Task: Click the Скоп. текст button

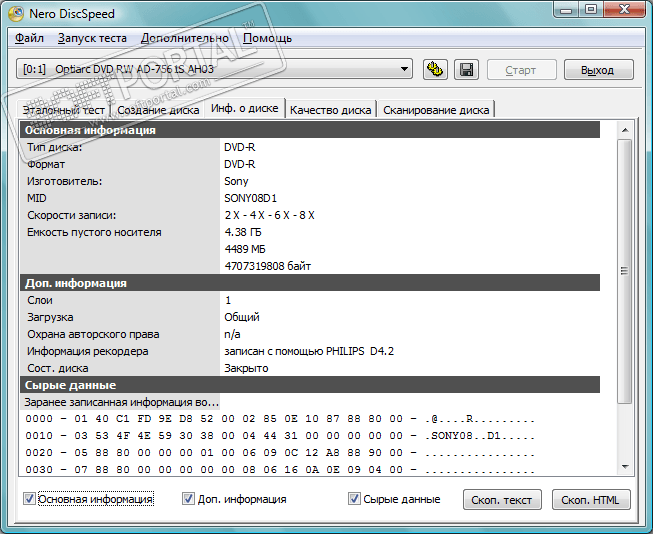Action: 502,499
